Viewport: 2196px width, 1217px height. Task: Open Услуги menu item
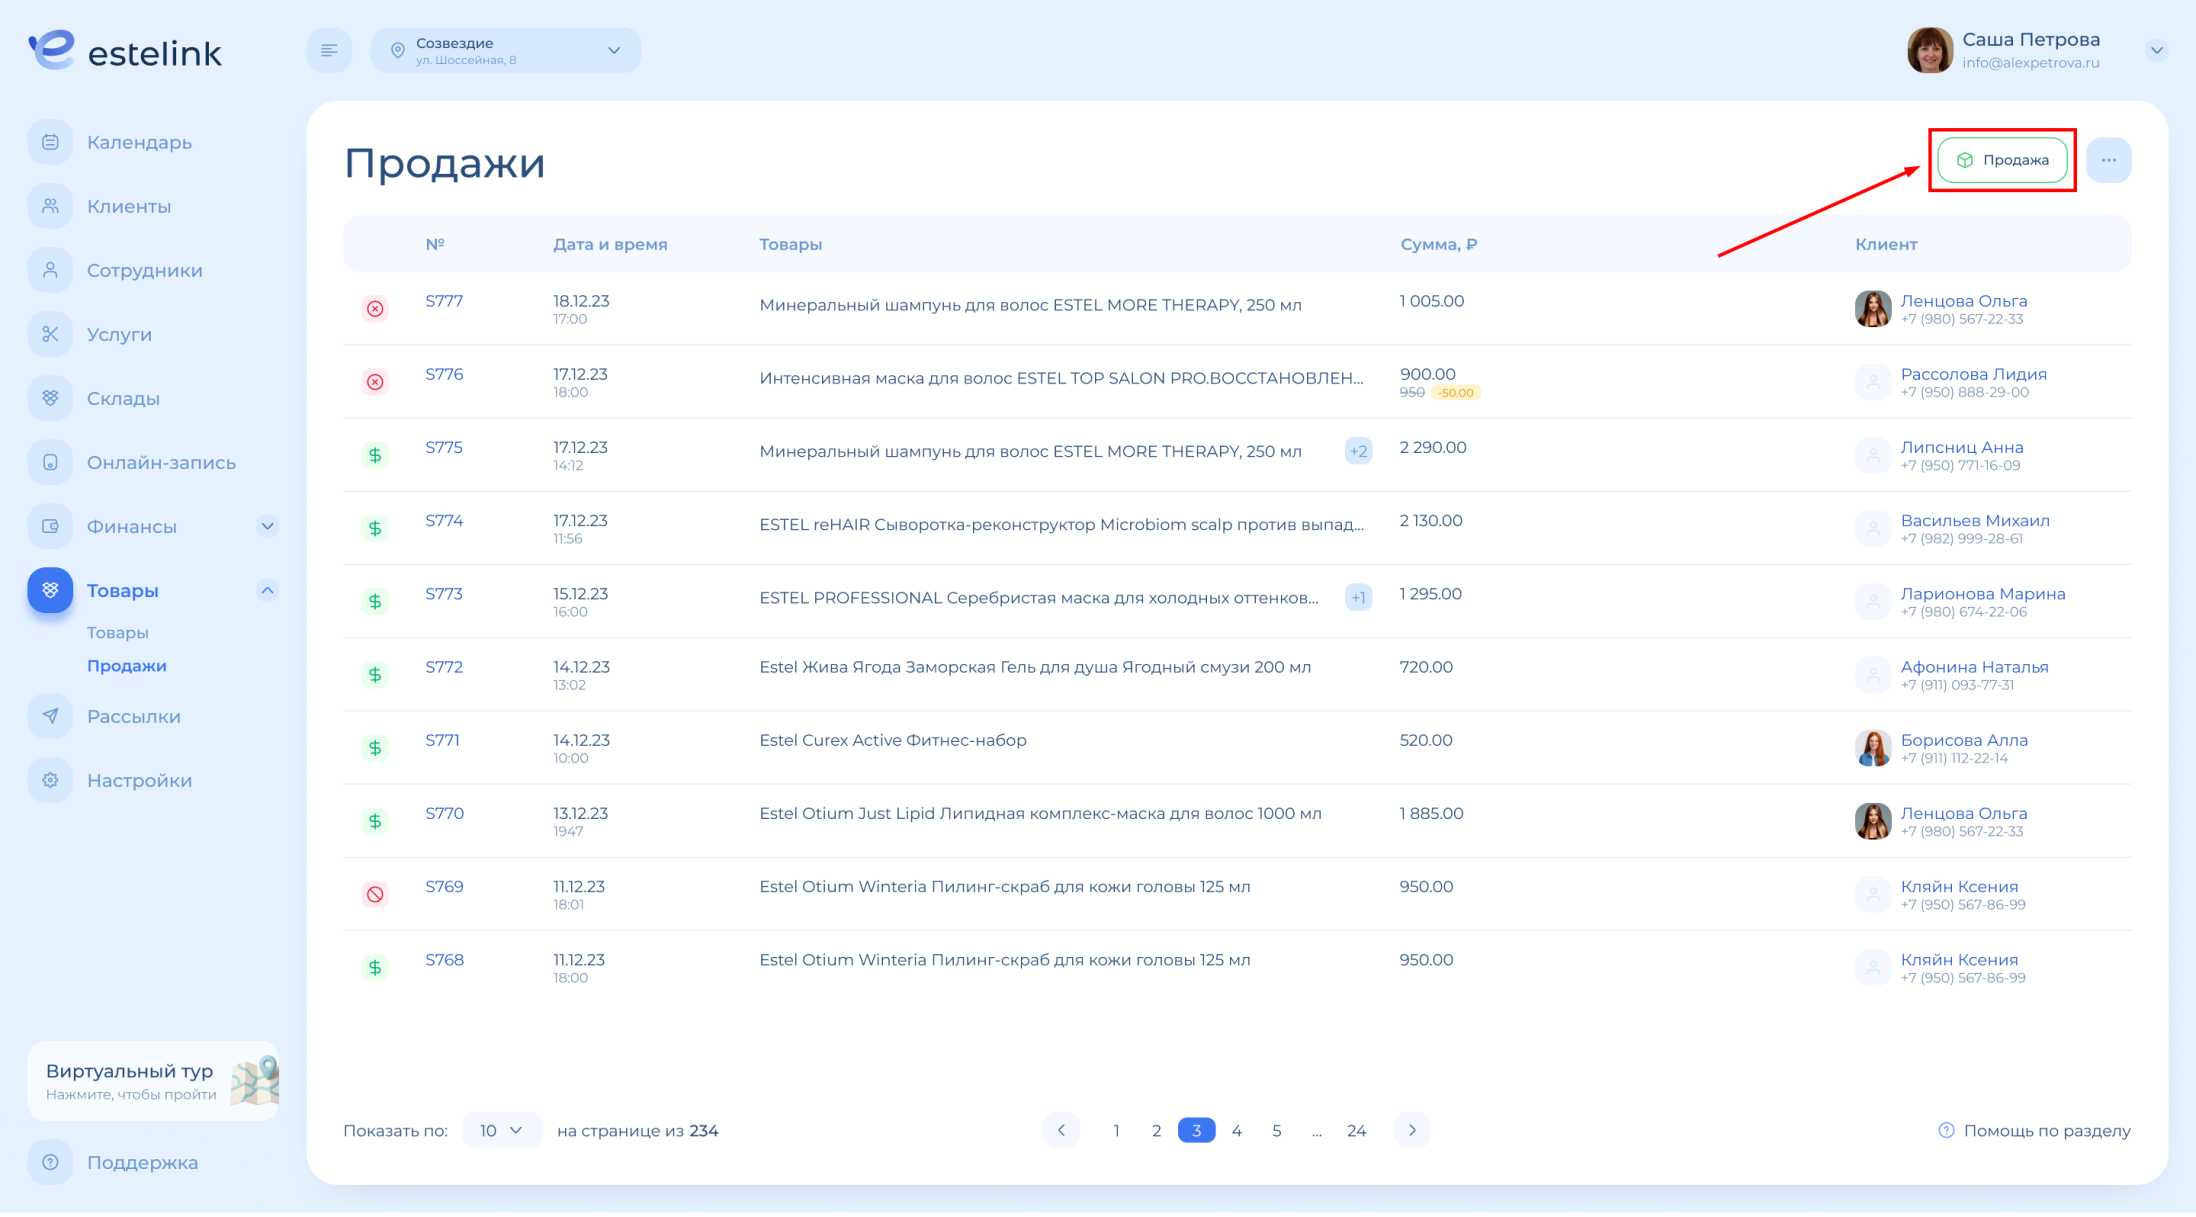tap(119, 334)
